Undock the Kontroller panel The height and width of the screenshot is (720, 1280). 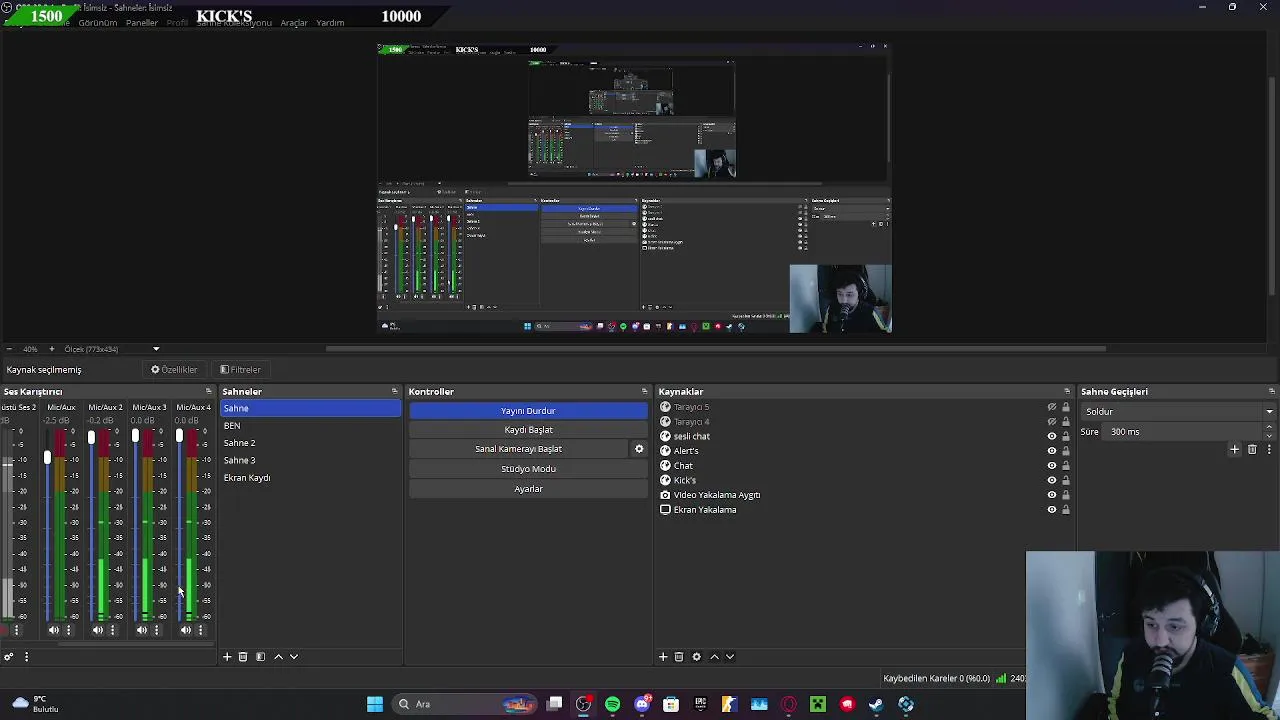tap(644, 392)
